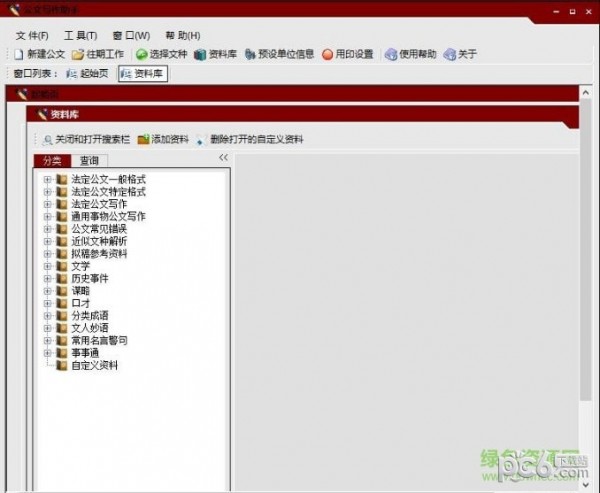Image resolution: width=600 pixels, height=493 pixels.
Task: Select the 文人妙语 tree label
Action: click(x=90, y=328)
